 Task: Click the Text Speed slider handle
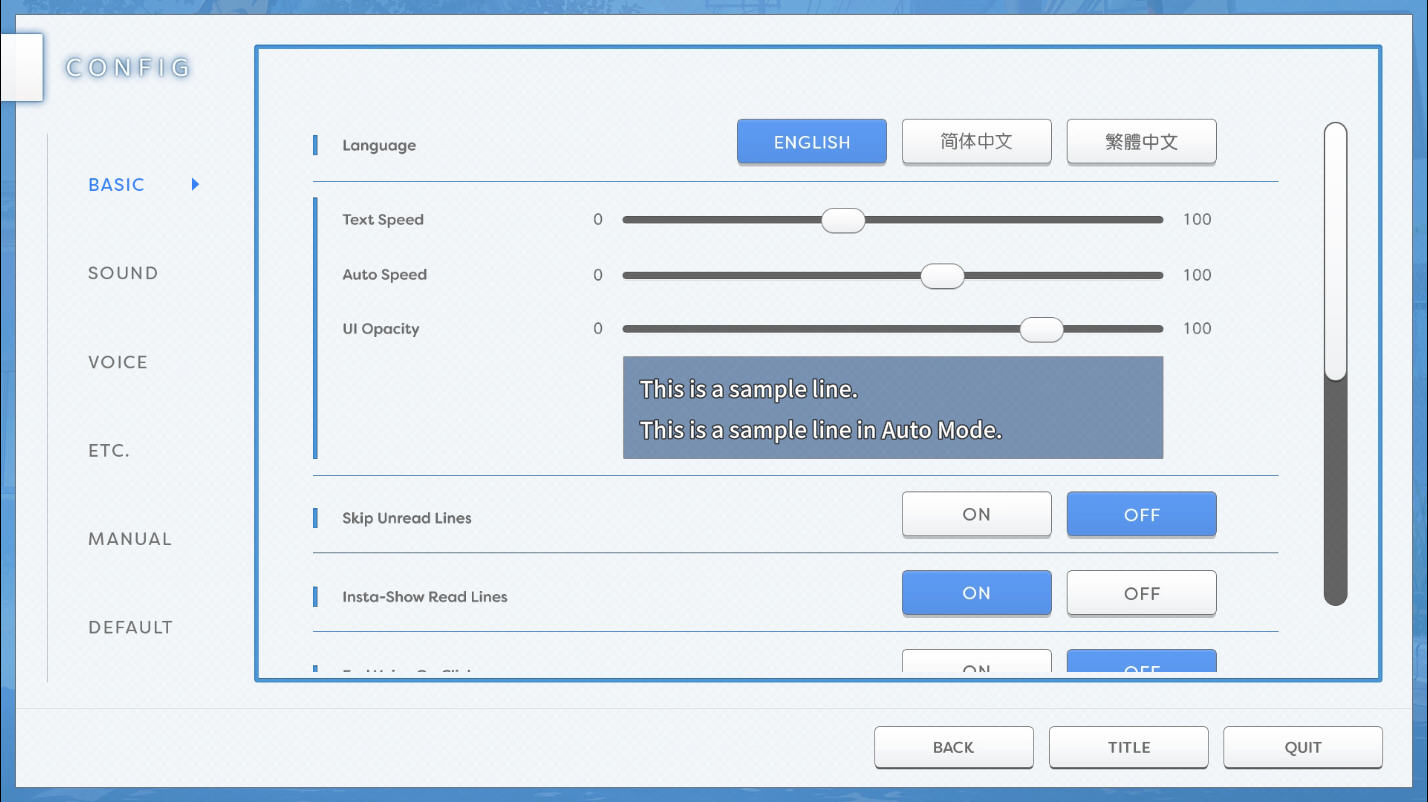843,220
